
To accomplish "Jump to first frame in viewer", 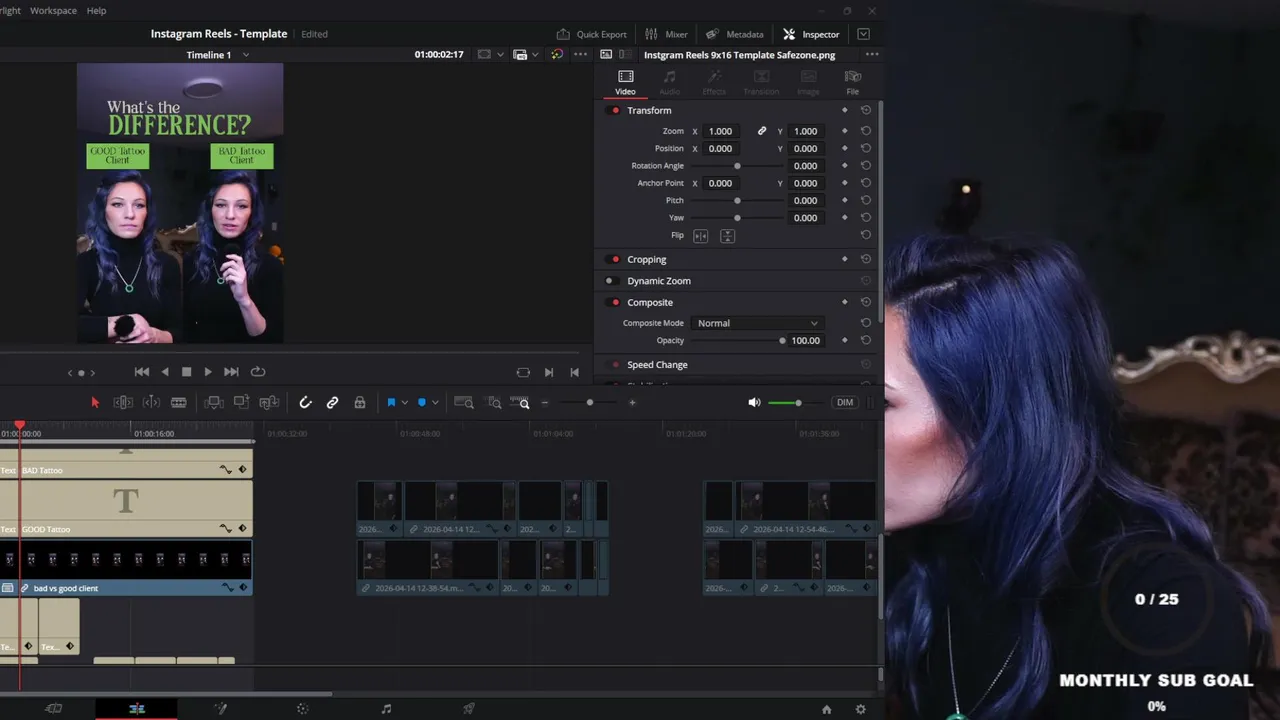I will click(x=142, y=372).
